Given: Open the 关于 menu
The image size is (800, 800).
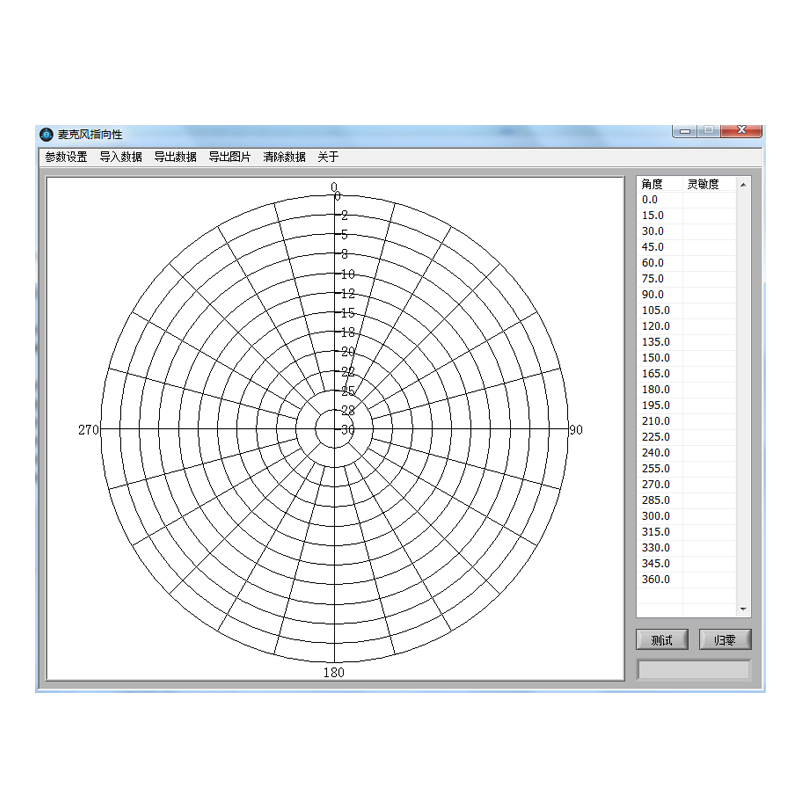Looking at the screenshot, I should click(328, 157).
